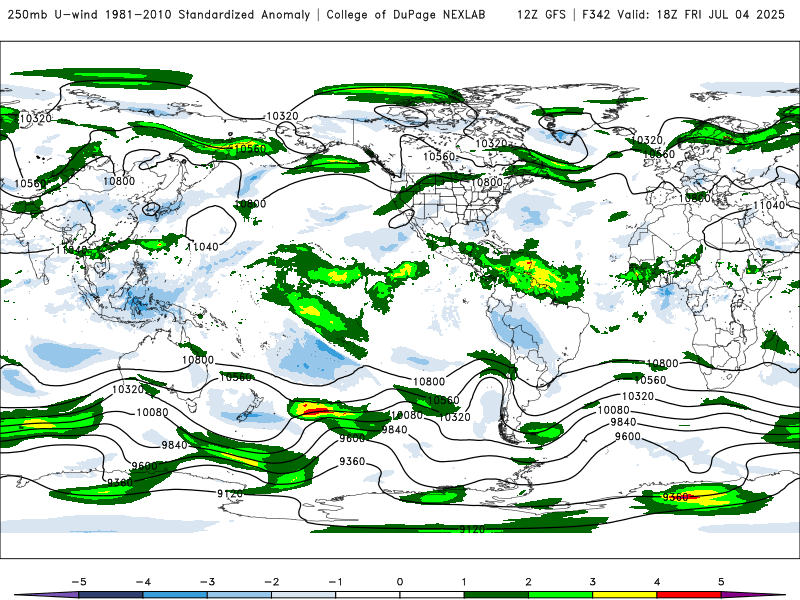Viewport: 800px width, 600px height.
Task: Click the medium blue swatch between -4 and -3
Action: [x=175, y=595]
